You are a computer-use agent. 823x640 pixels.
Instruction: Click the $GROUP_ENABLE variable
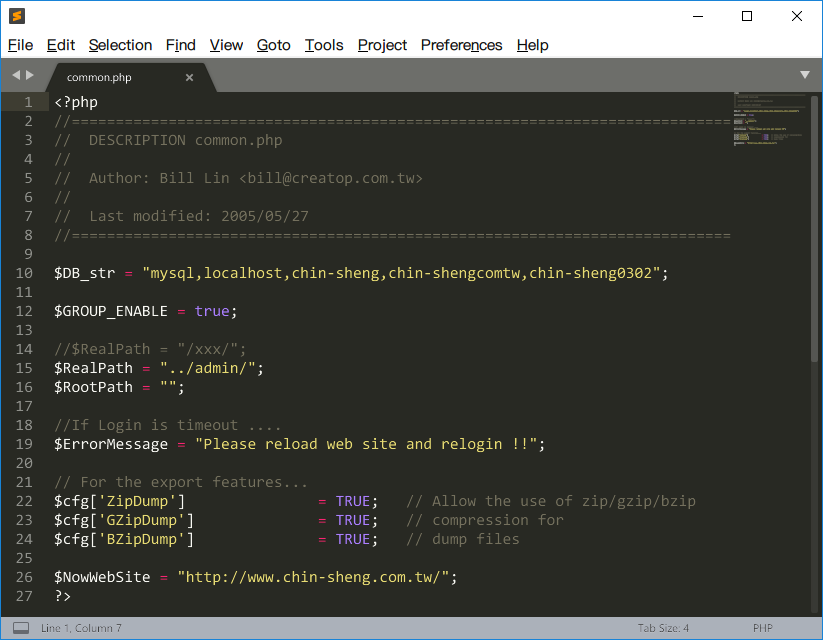coord(111,311)
